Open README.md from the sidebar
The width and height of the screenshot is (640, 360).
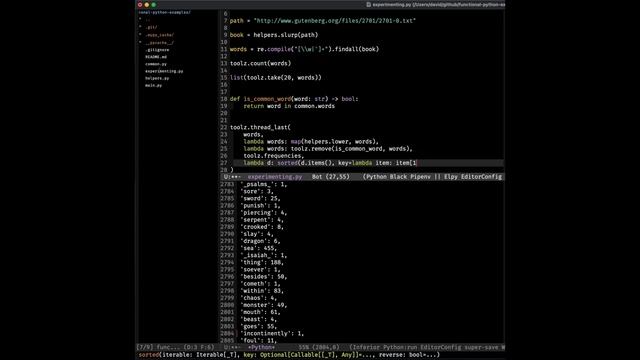point(156,57)
